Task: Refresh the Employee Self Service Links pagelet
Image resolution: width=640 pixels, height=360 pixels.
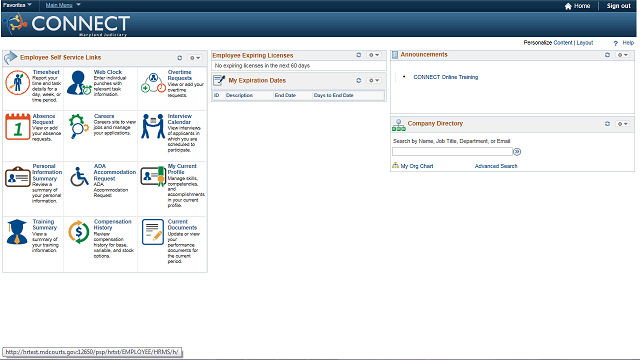Action: click(x=180, y=58)
